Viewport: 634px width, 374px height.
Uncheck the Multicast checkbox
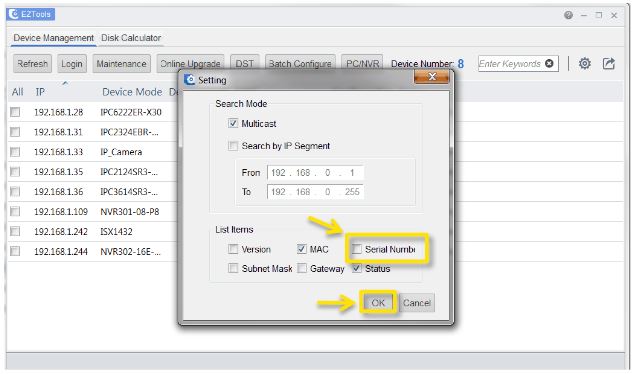(233, 123)
